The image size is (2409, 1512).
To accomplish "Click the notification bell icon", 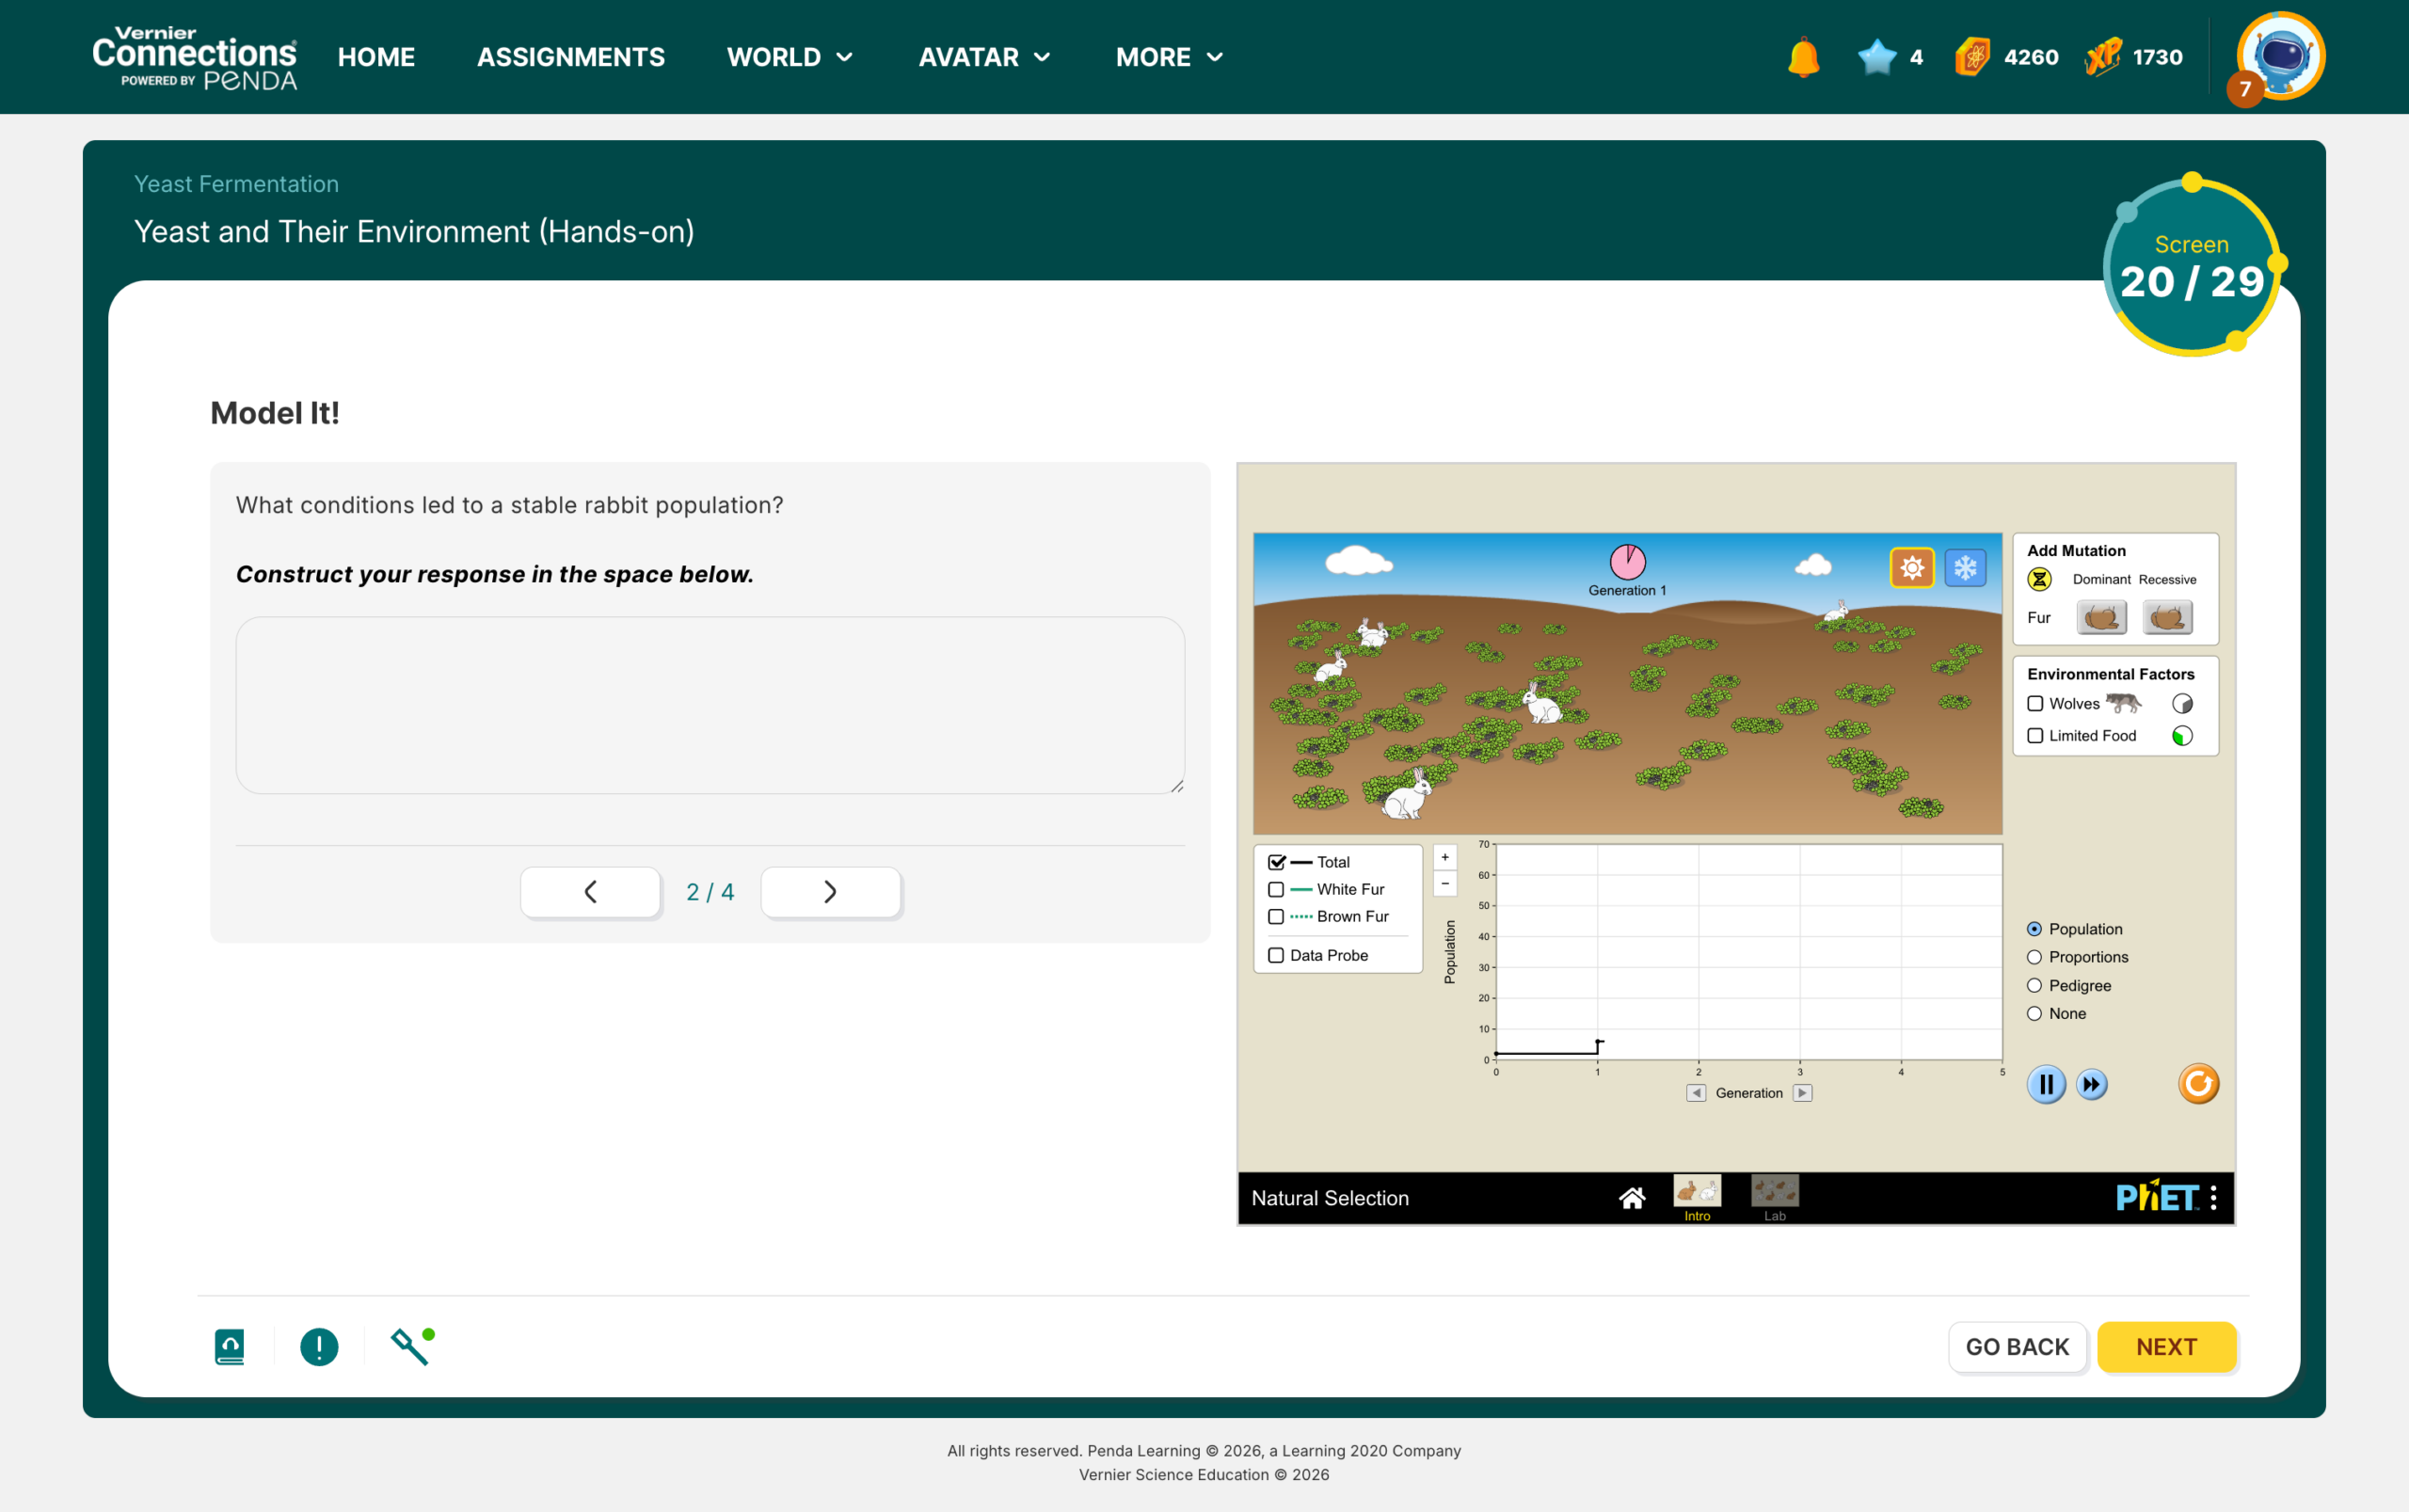I will [1803, 57].
